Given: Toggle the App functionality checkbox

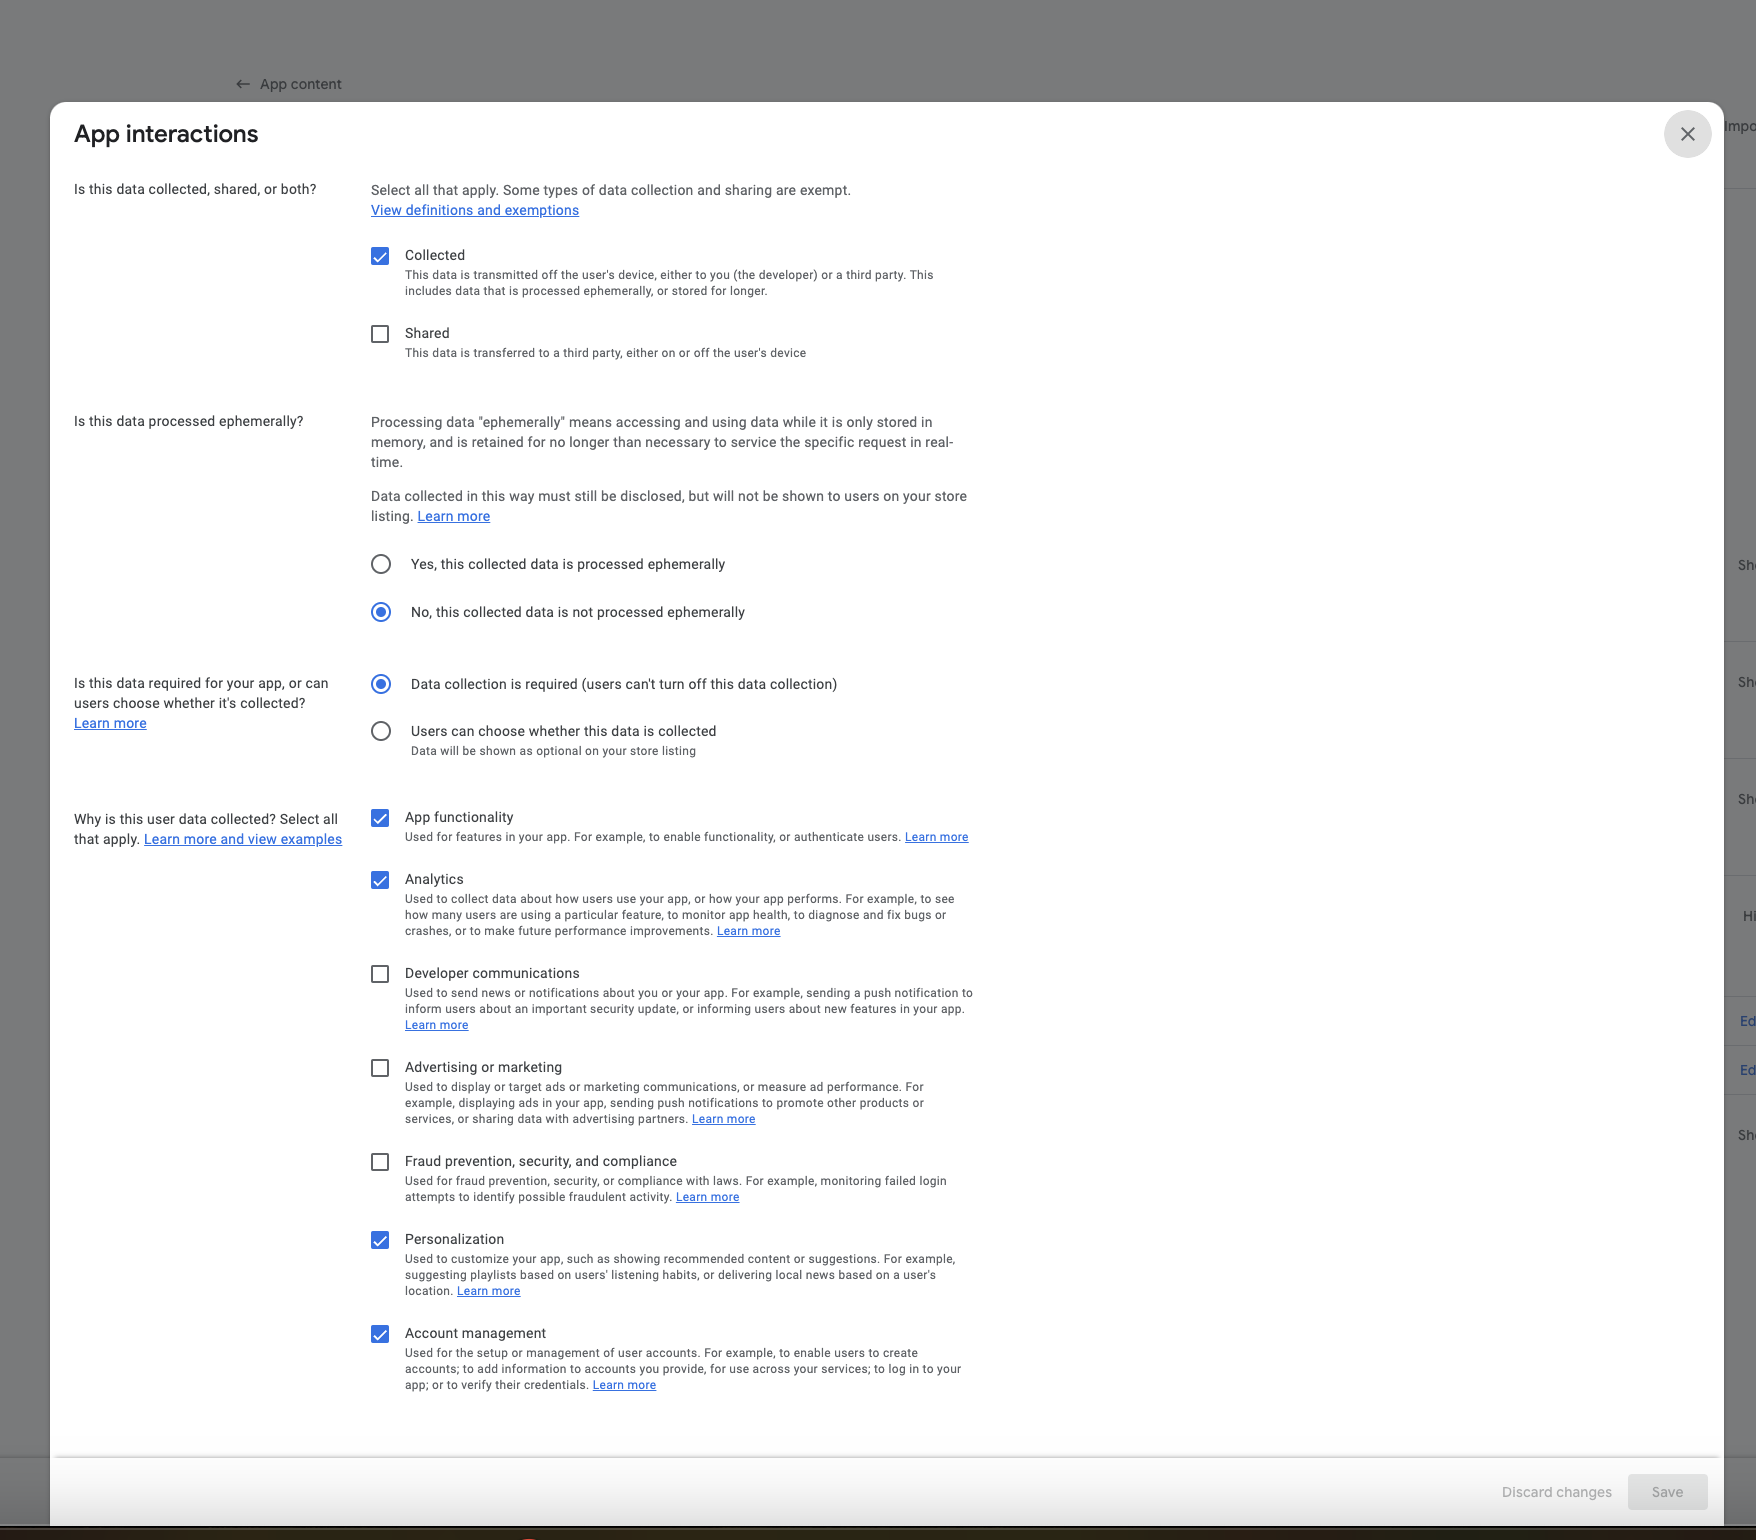Looking at the screenshot, I should pyautogui.click(x=380, y=818).
